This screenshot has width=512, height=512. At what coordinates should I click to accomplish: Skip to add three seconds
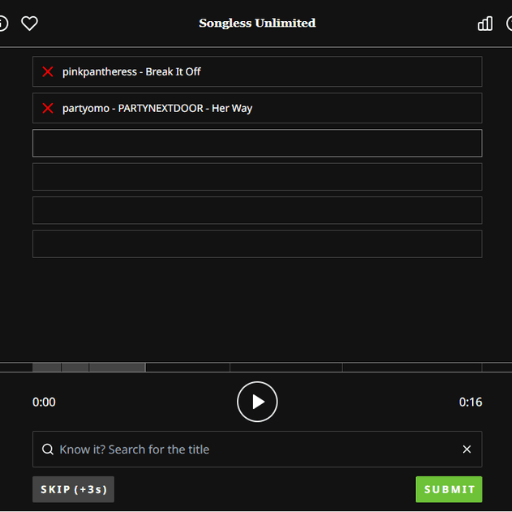pos(73,489)
